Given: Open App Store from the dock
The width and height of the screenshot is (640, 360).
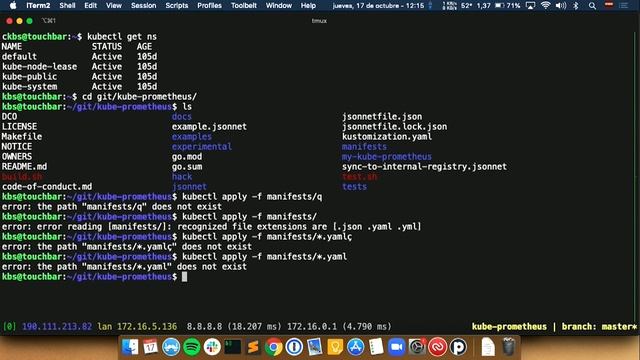Looking at the screenshot, I should click(356, 347).
